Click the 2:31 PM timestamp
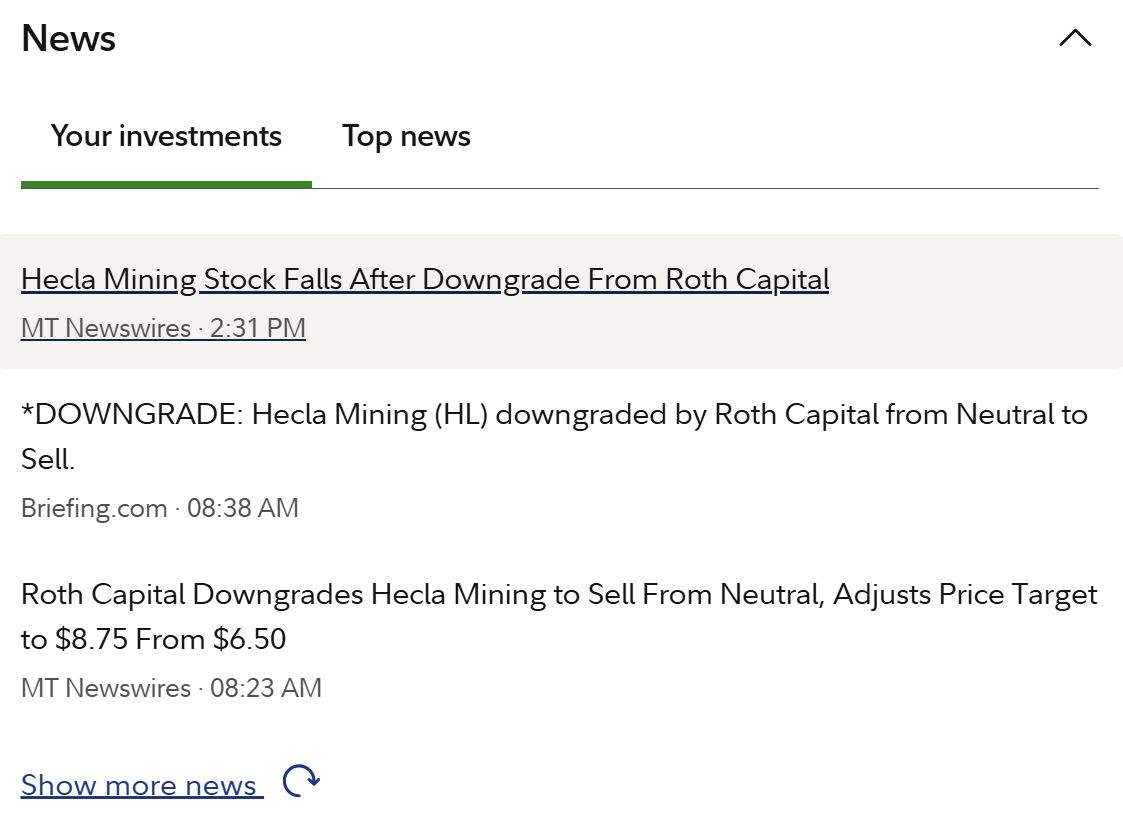This screenshot has height=814, width=1123. [258, 328]
